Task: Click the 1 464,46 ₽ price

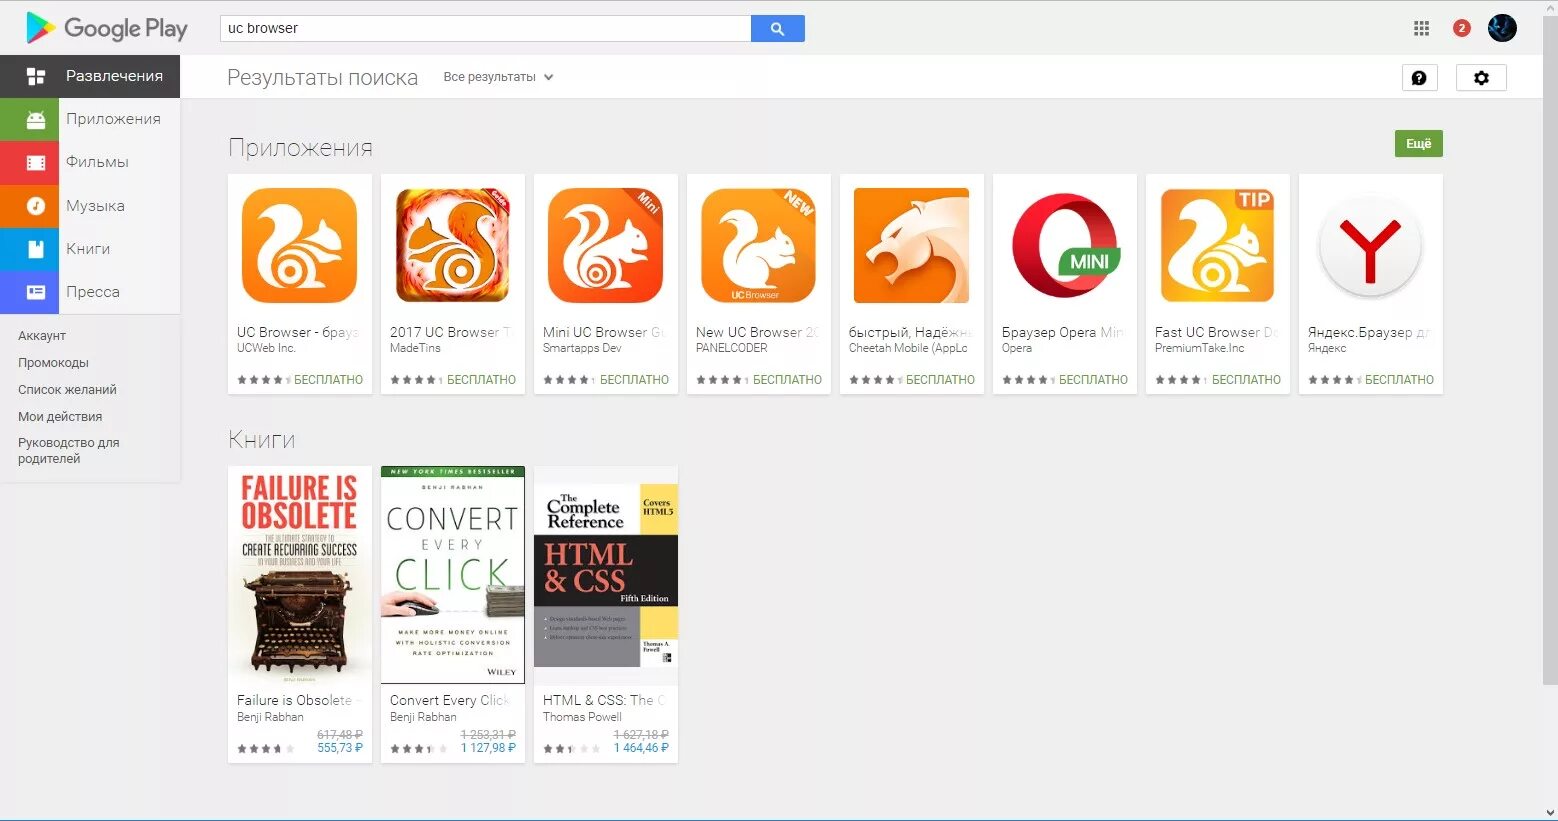Action: [x=641, y=748]
